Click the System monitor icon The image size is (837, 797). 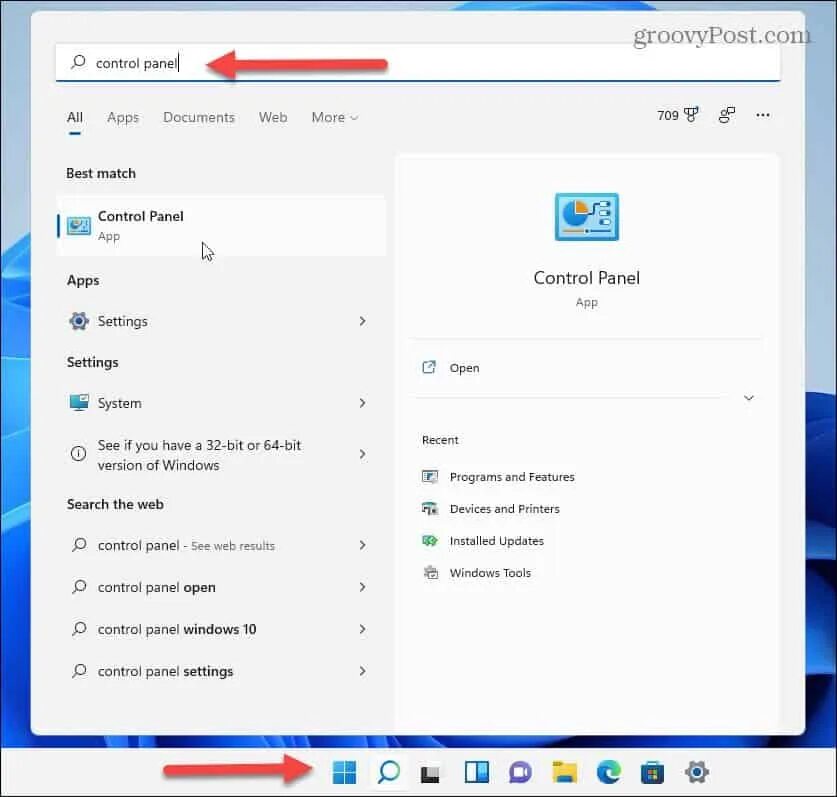coord(79,403)
